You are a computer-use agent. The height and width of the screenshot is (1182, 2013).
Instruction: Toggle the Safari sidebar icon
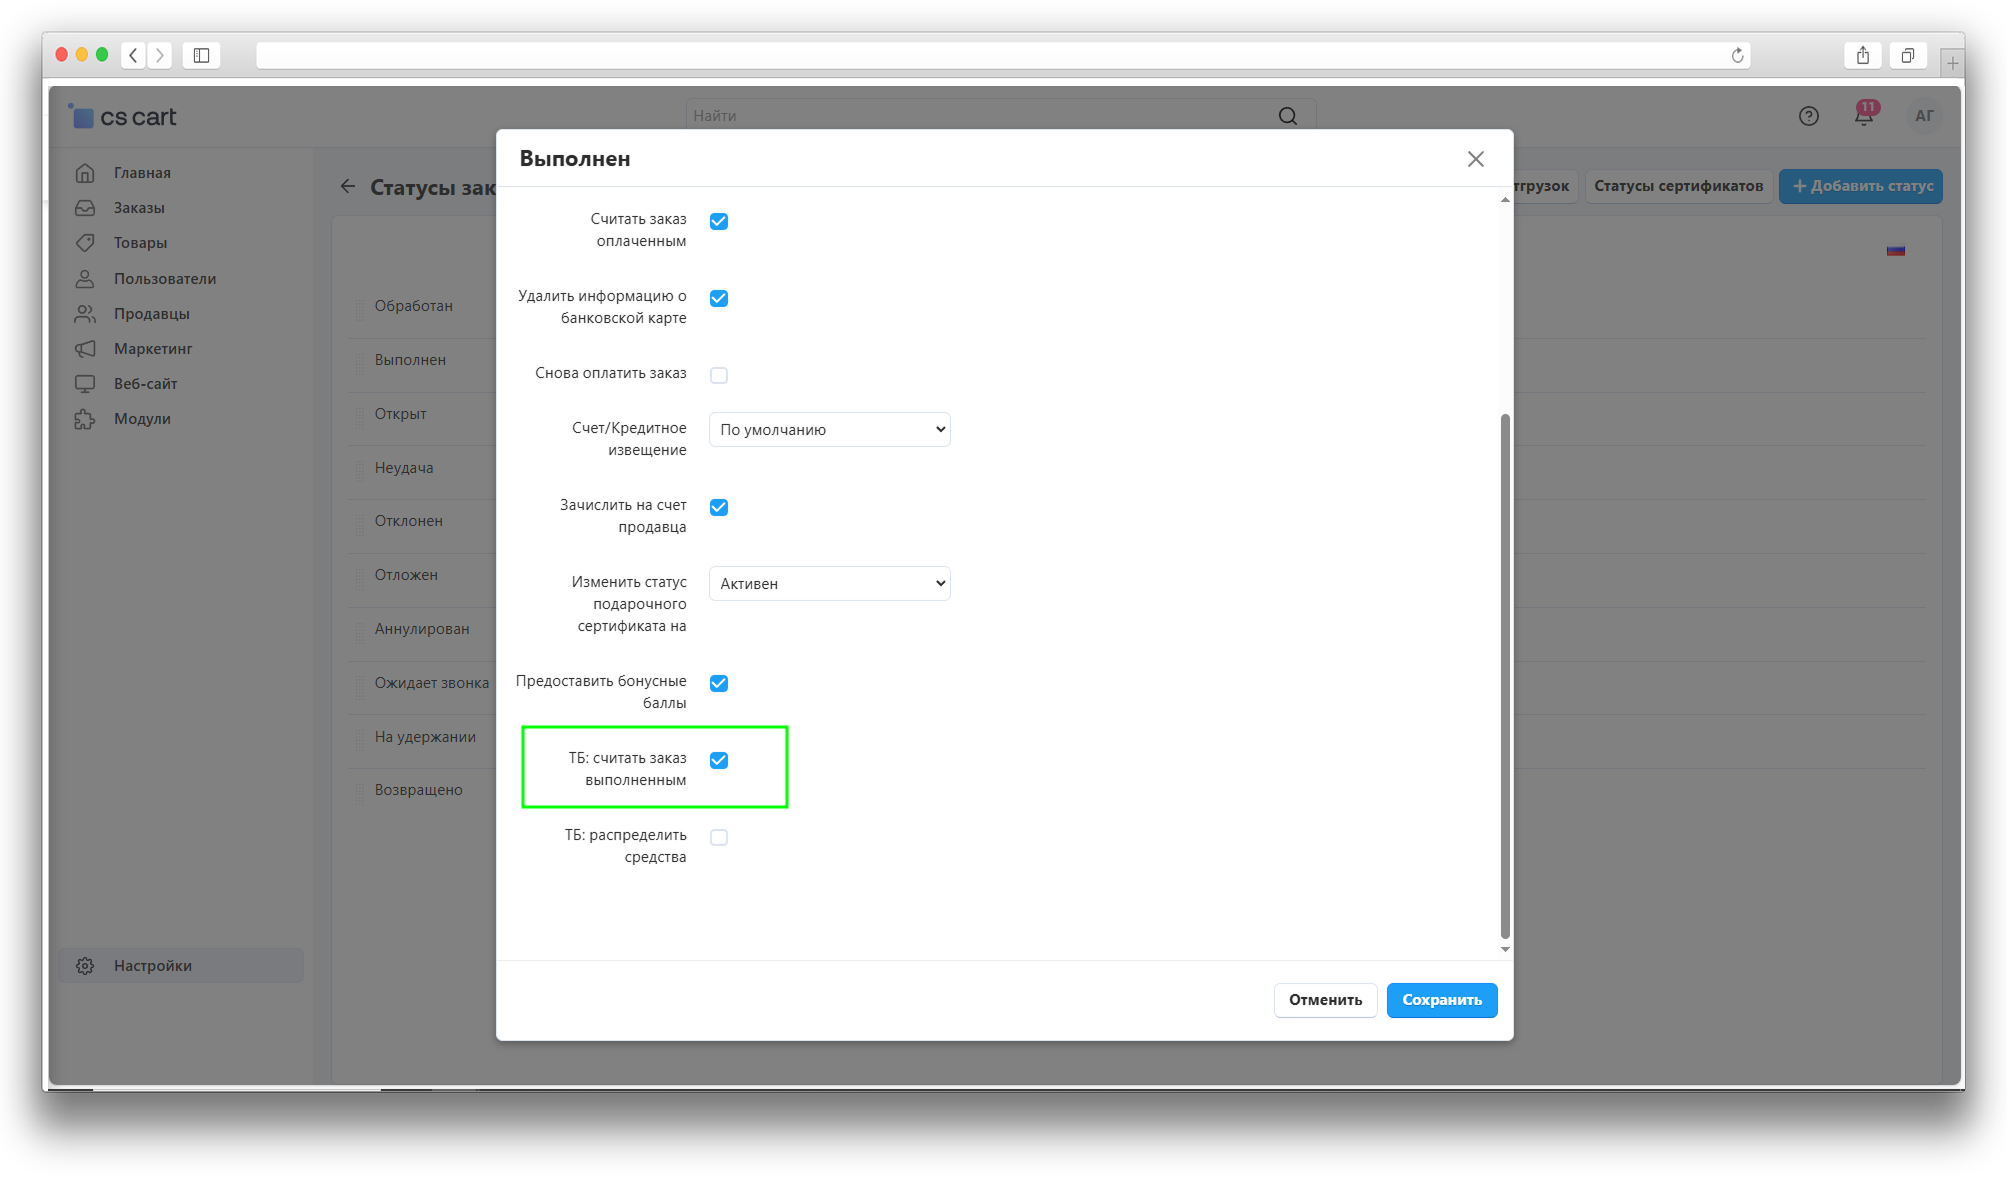201,56
